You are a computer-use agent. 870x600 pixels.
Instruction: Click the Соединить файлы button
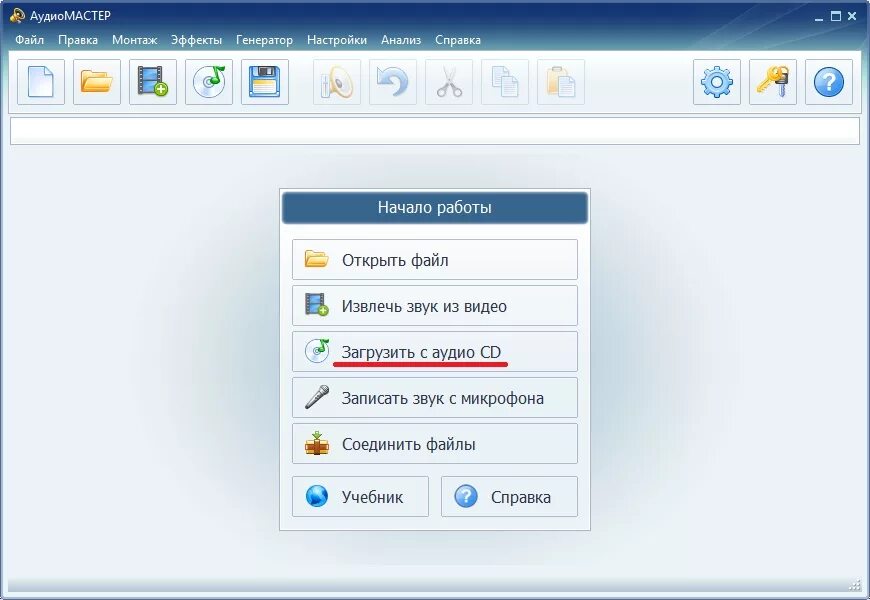click(434, 444)
